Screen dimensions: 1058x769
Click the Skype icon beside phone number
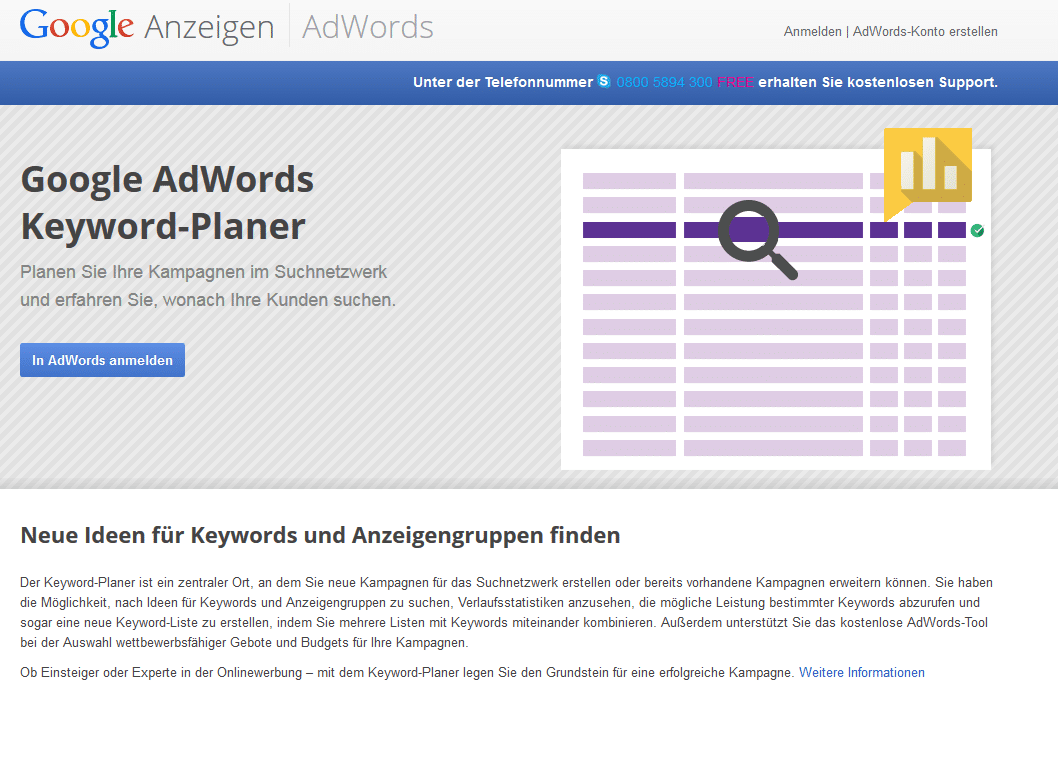[x=604, y=82]
